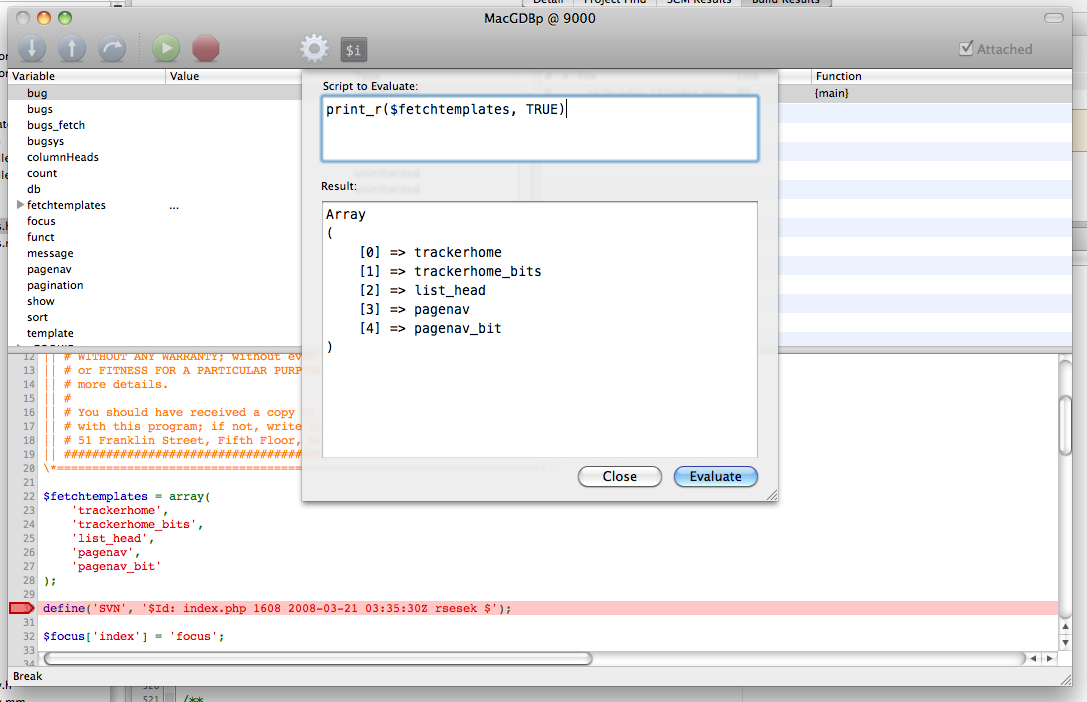
Task: Click the vertical scrollbar up arrow
Action: pyautogui.click(x=1066, y=626)
